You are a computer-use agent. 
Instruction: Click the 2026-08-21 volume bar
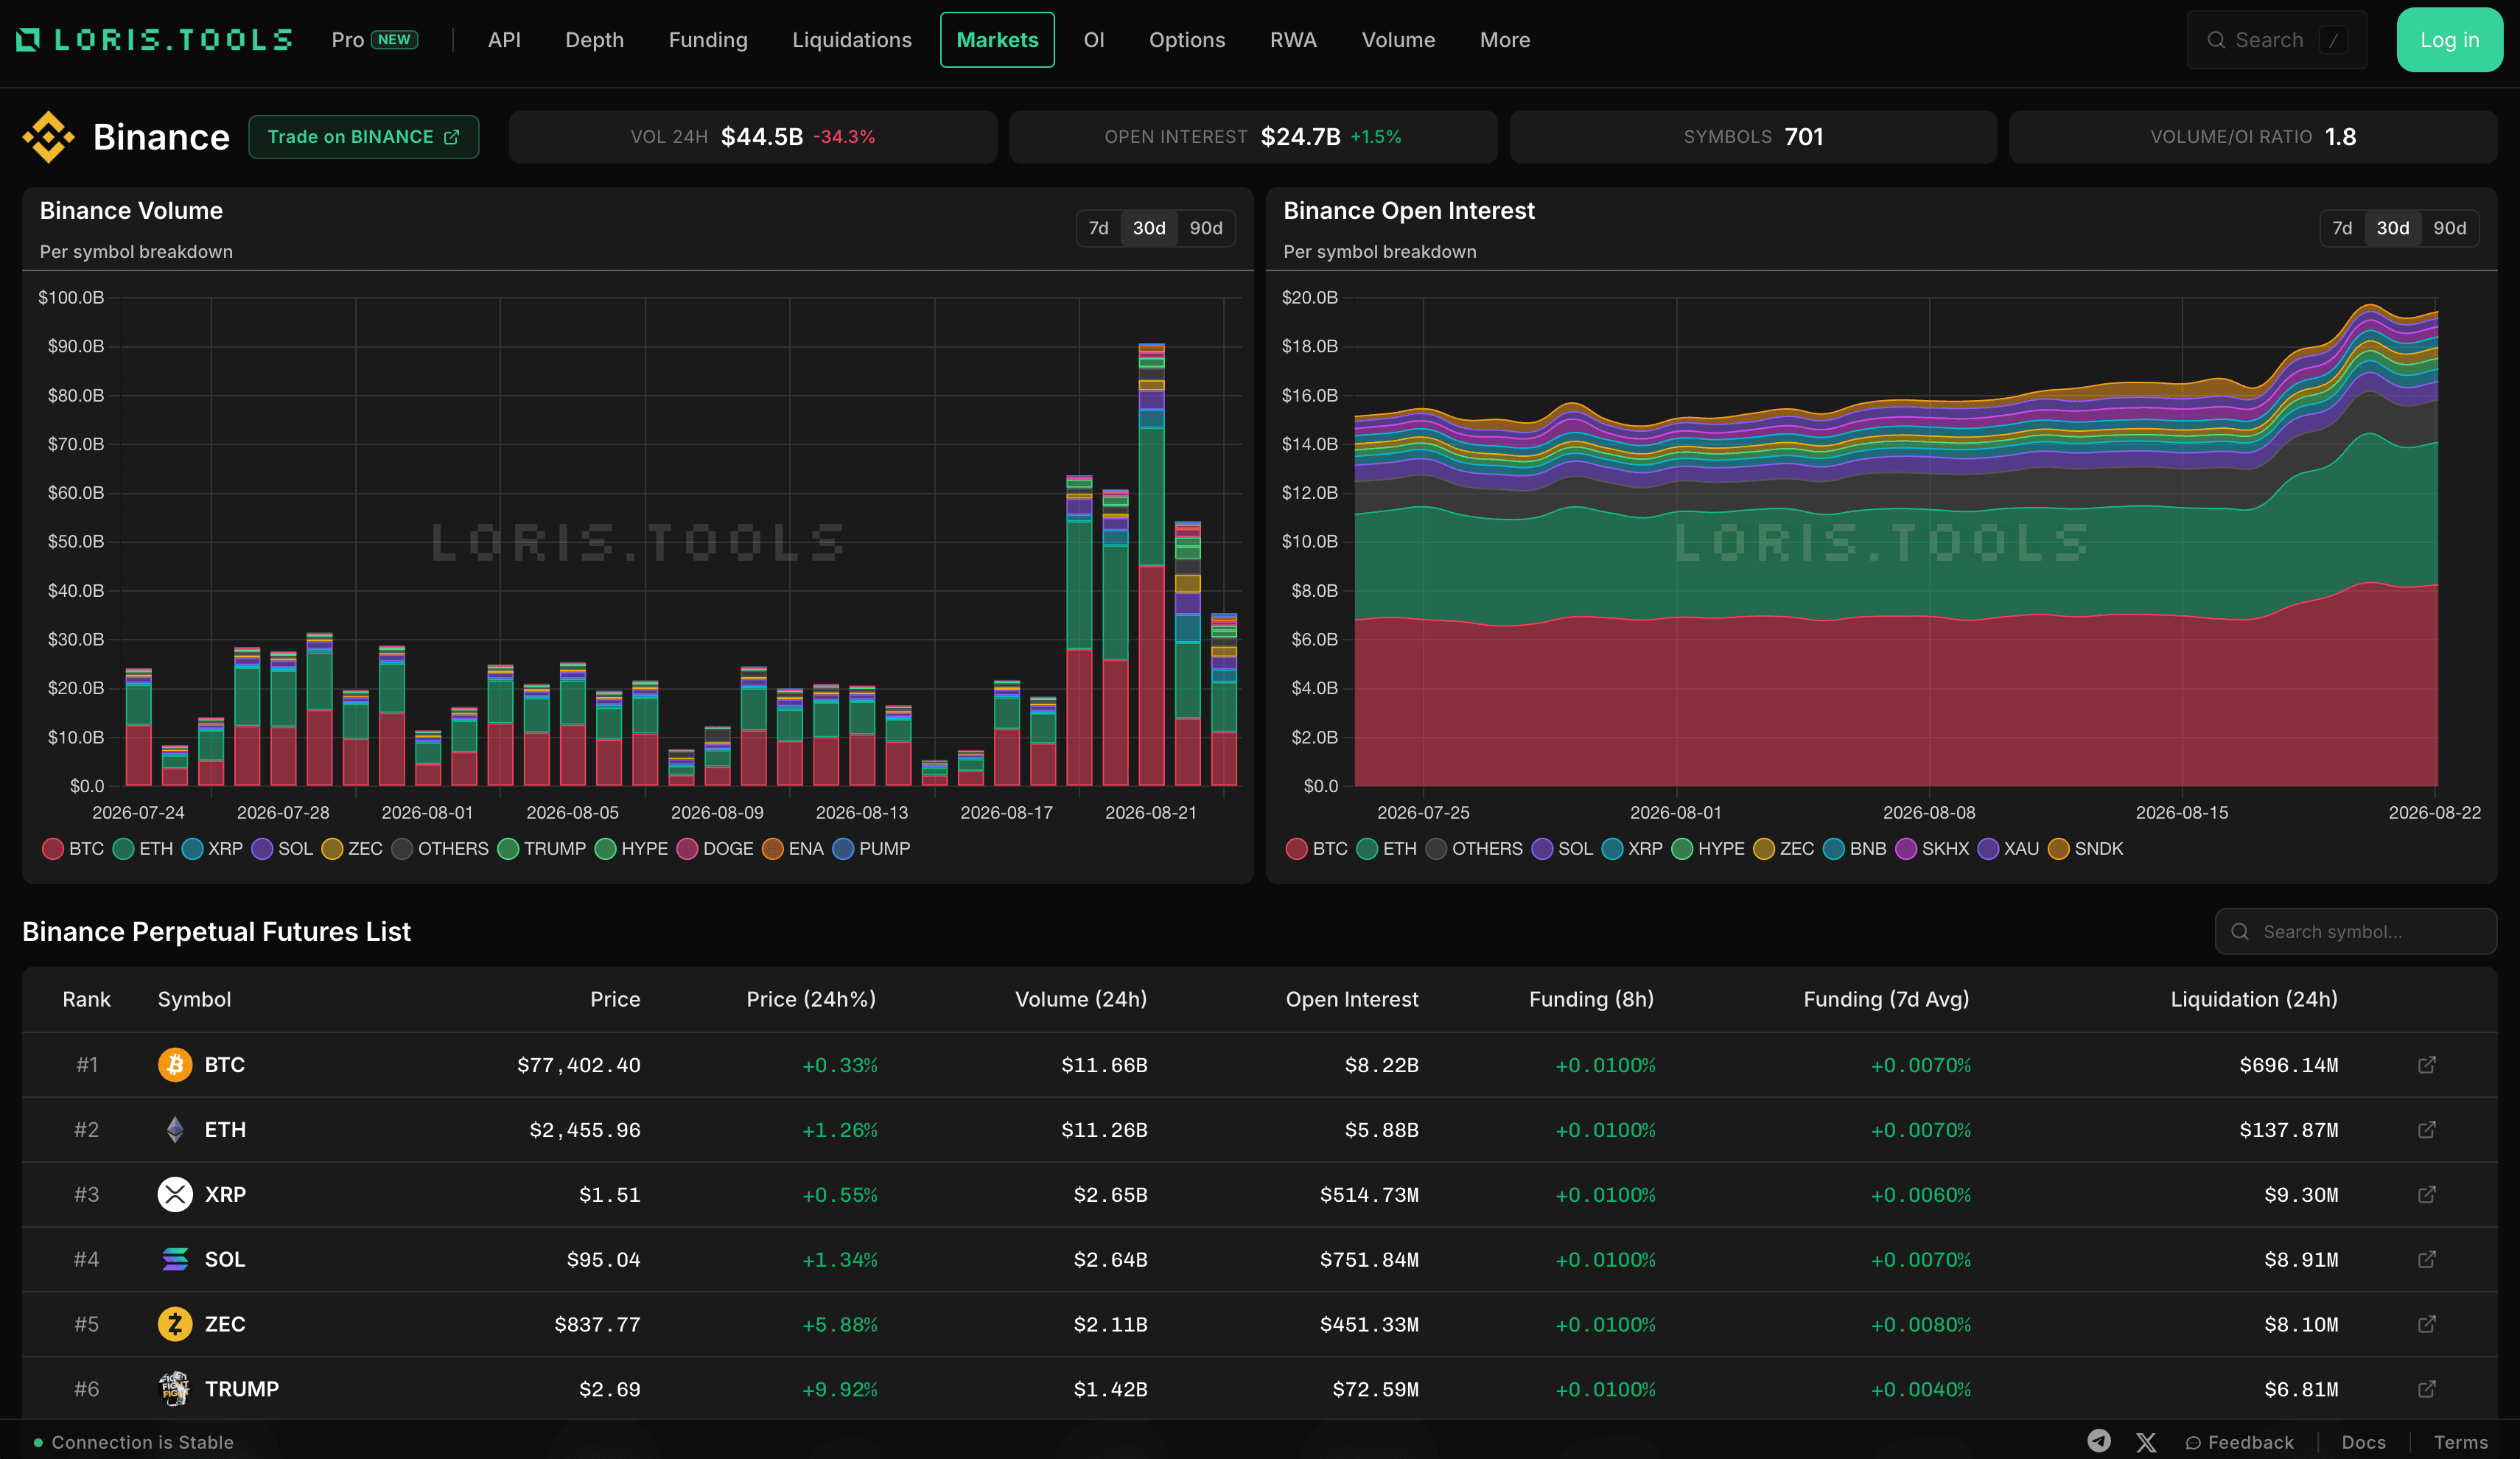(1151, 565)
